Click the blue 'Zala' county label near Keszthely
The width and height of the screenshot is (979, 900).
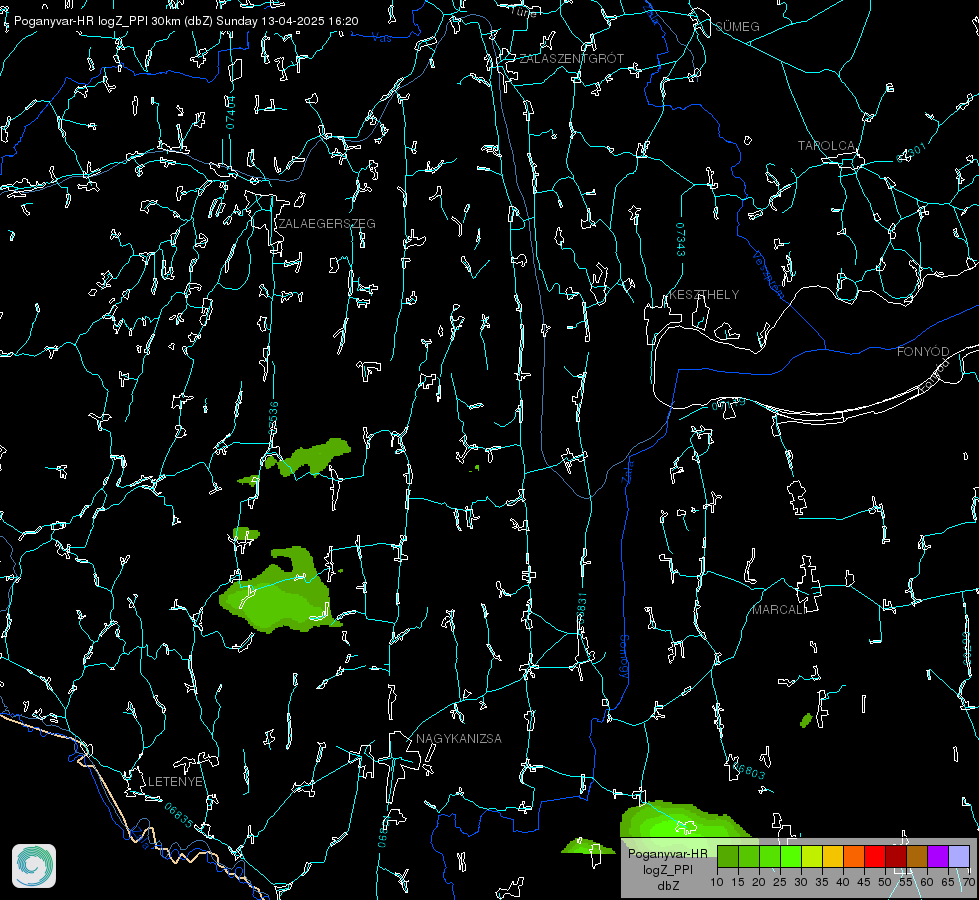[627, 470]
